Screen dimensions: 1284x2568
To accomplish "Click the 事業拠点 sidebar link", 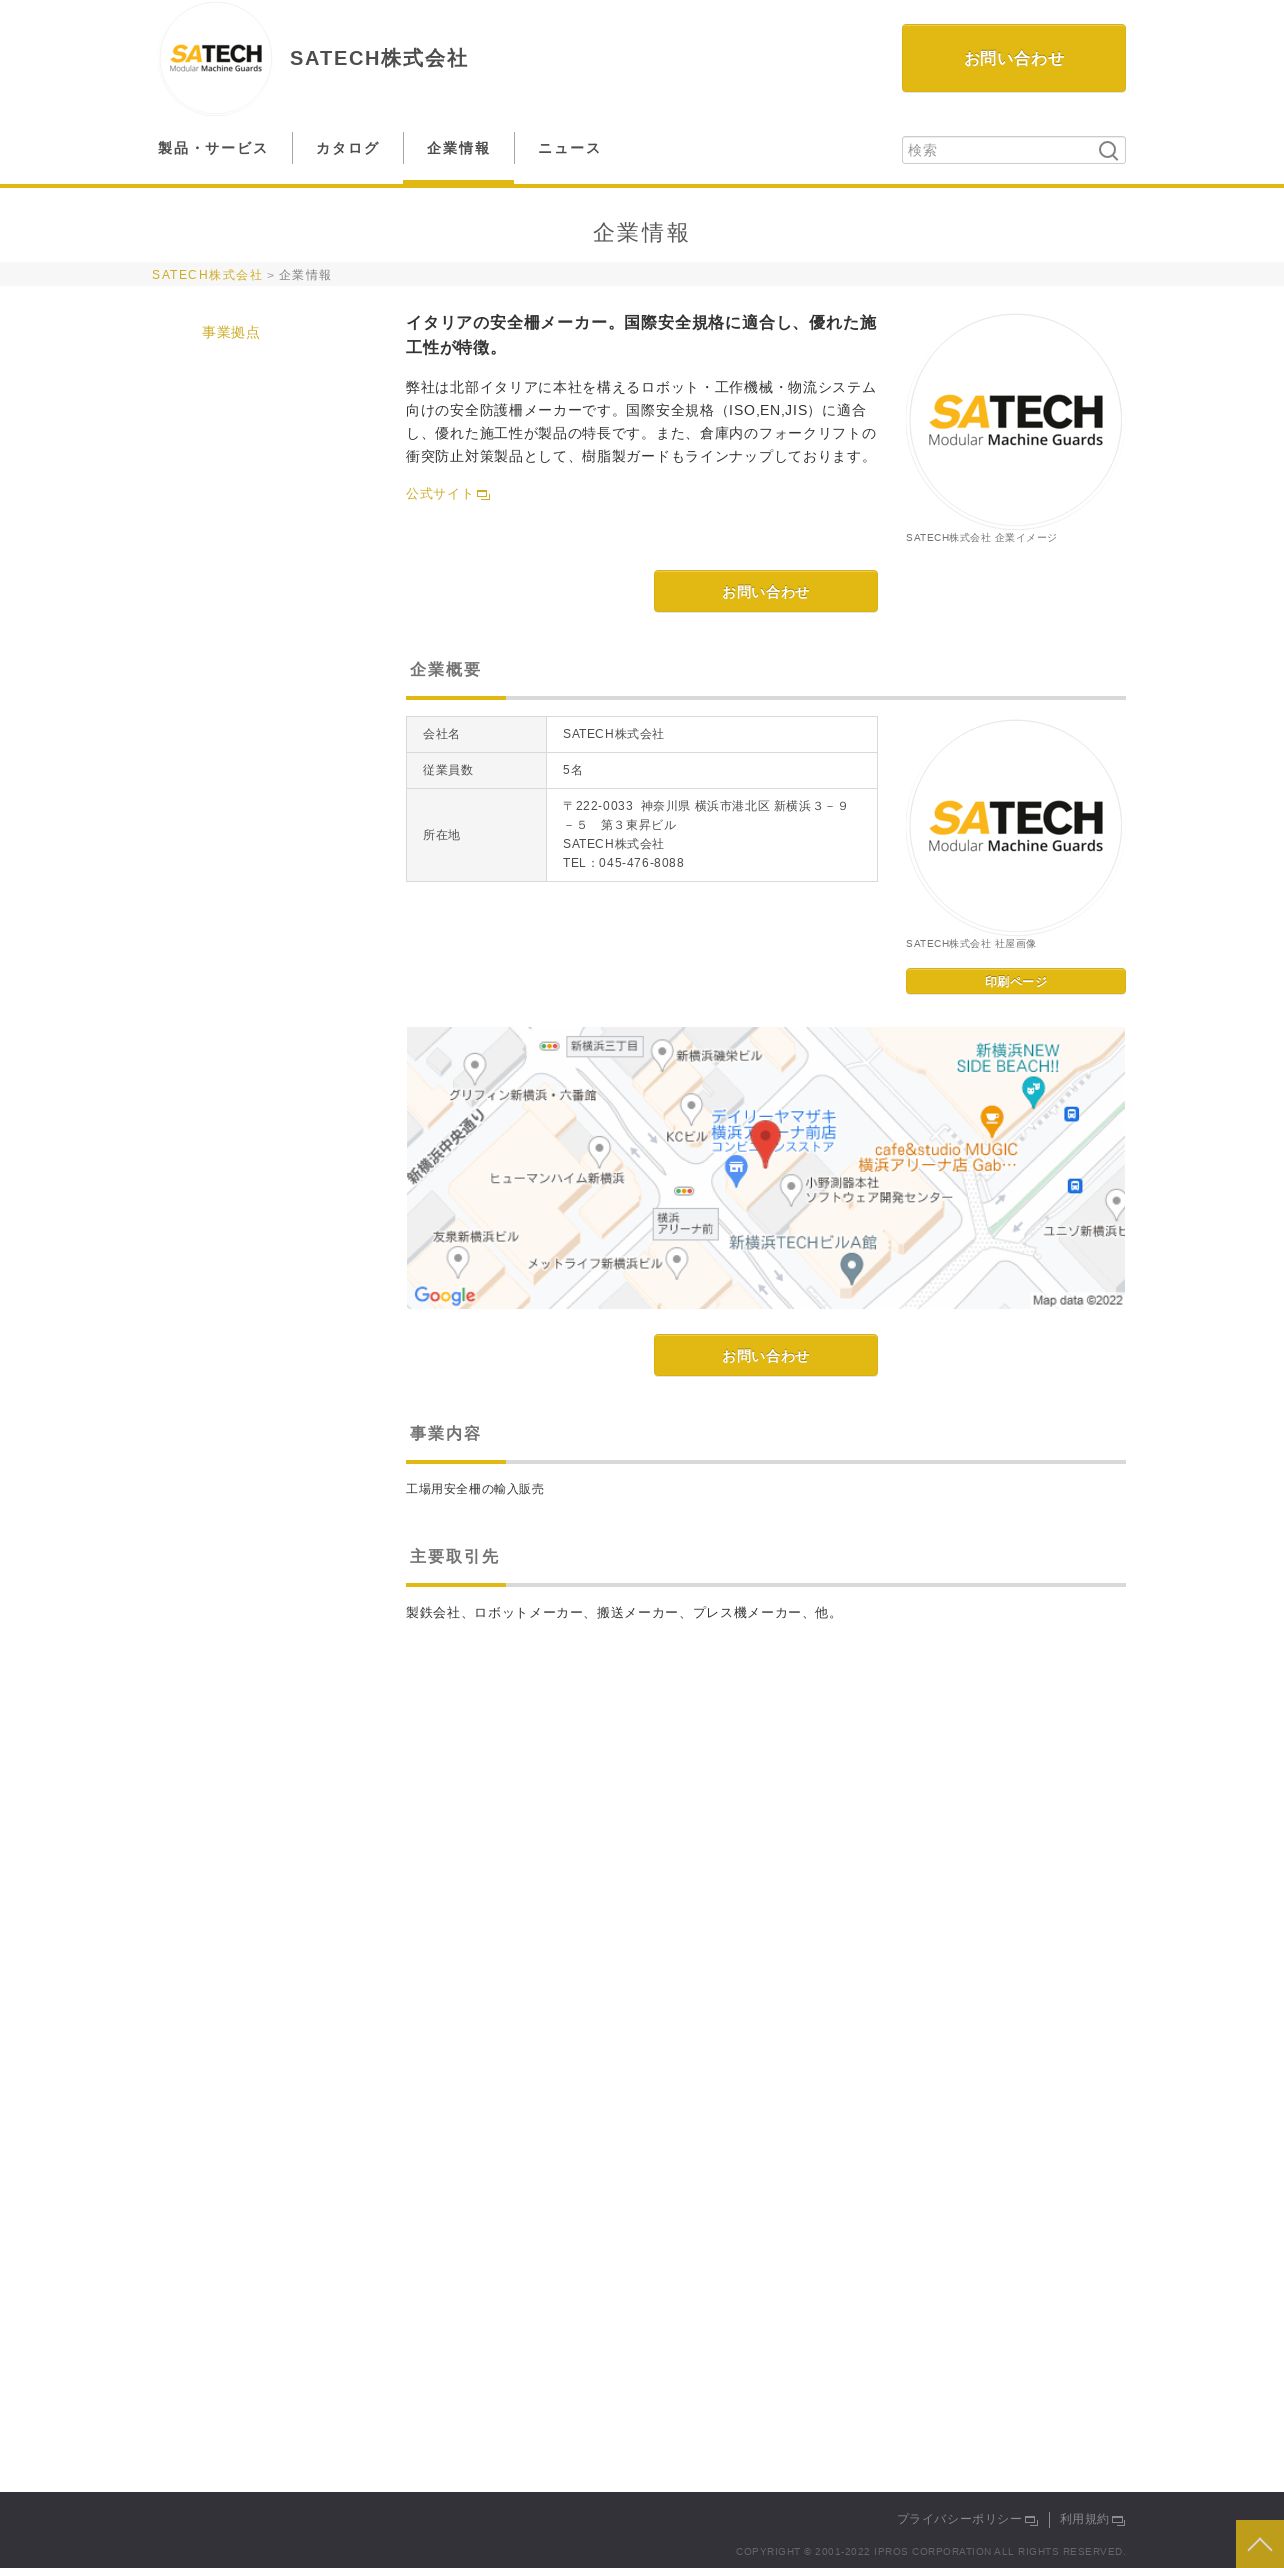I will (x=231, y=332).
